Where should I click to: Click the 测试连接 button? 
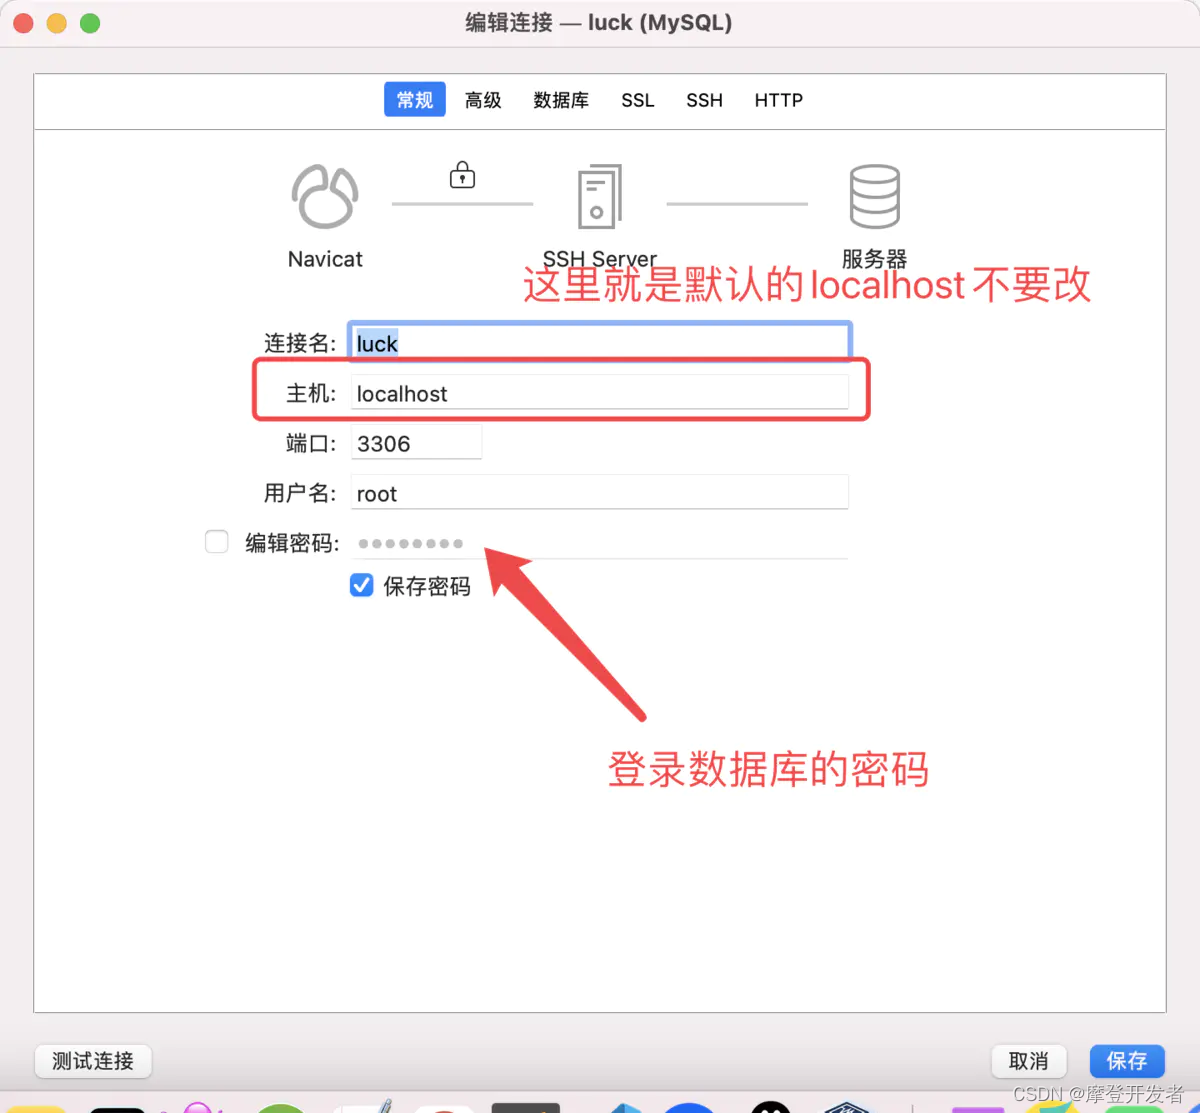[93, 1061]
